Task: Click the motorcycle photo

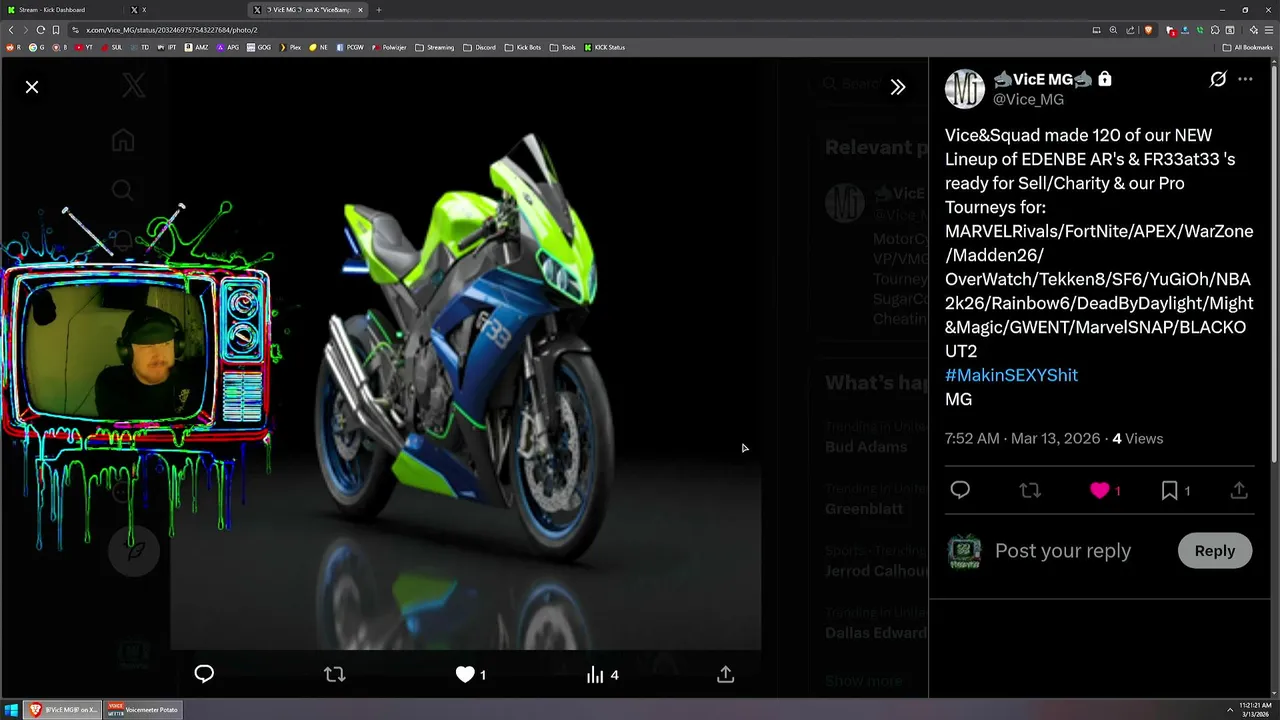Action: point(465,355)
